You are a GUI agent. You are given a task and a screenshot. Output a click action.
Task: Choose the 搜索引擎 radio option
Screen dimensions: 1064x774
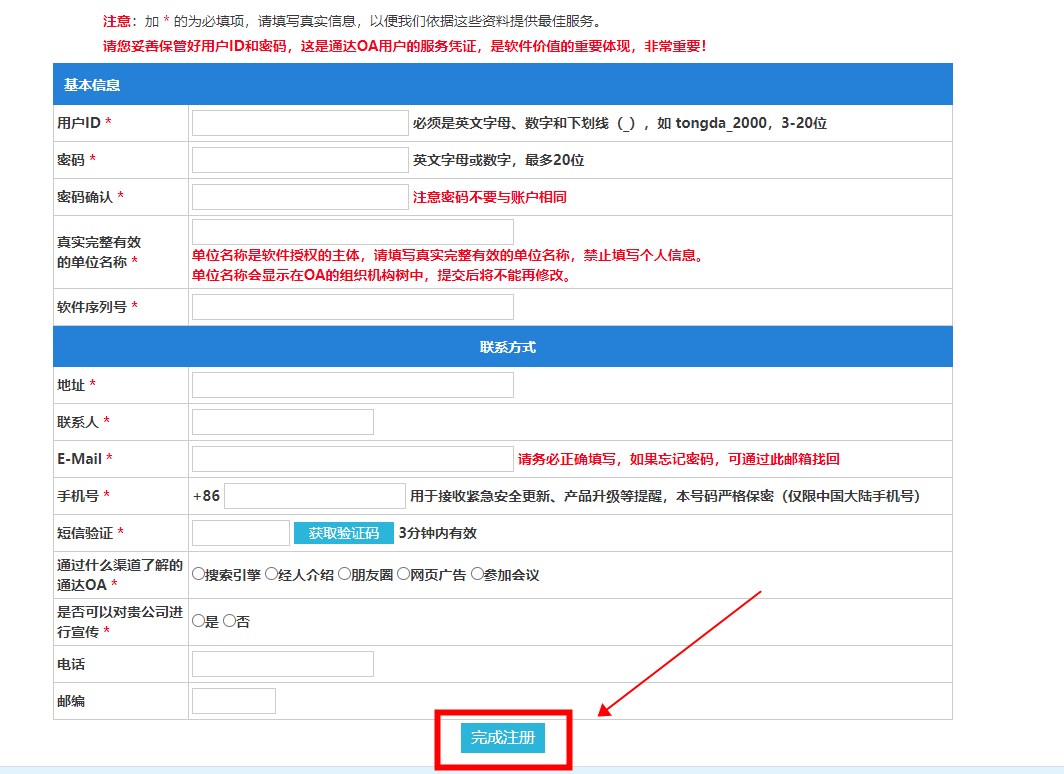(x=198, y=574)
